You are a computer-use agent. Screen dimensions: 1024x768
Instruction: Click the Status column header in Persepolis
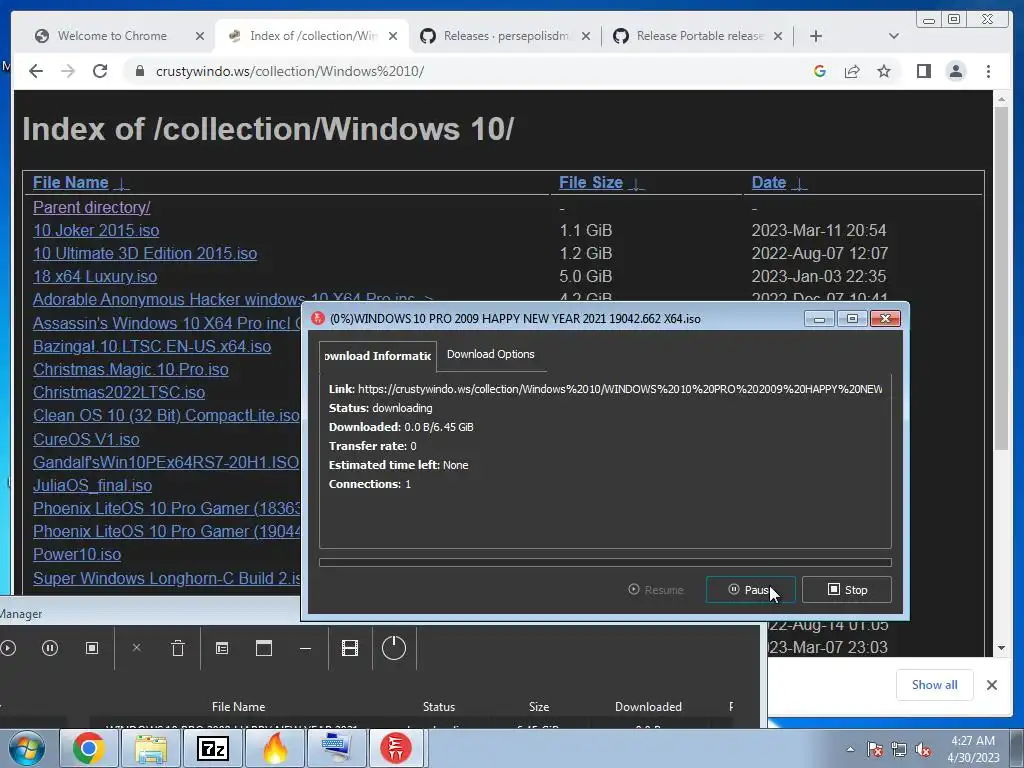tap(439, 707)
